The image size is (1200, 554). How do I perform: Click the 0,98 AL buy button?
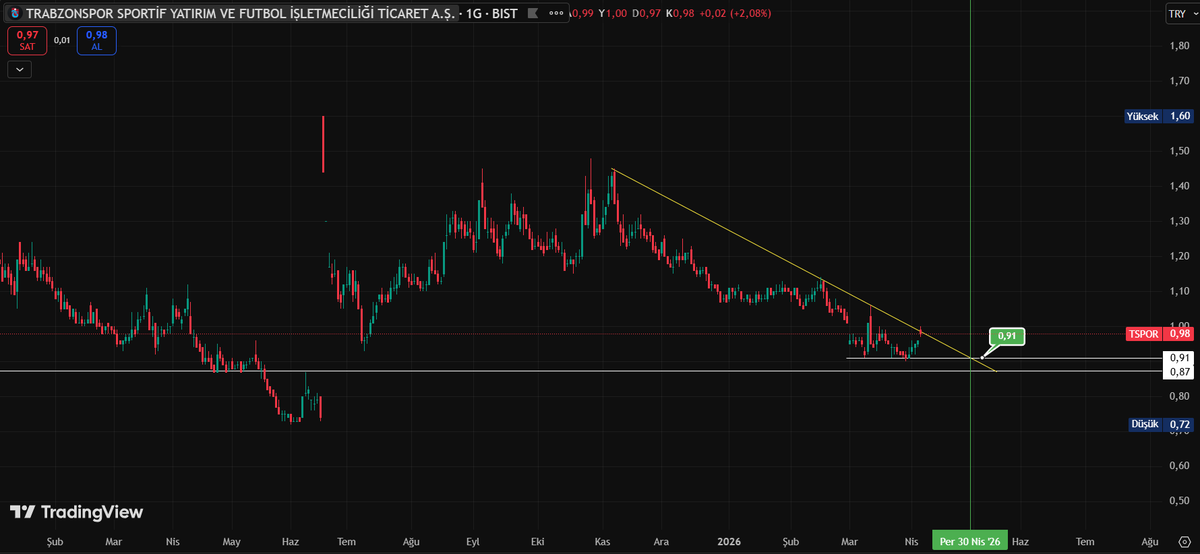pos(96,40)
